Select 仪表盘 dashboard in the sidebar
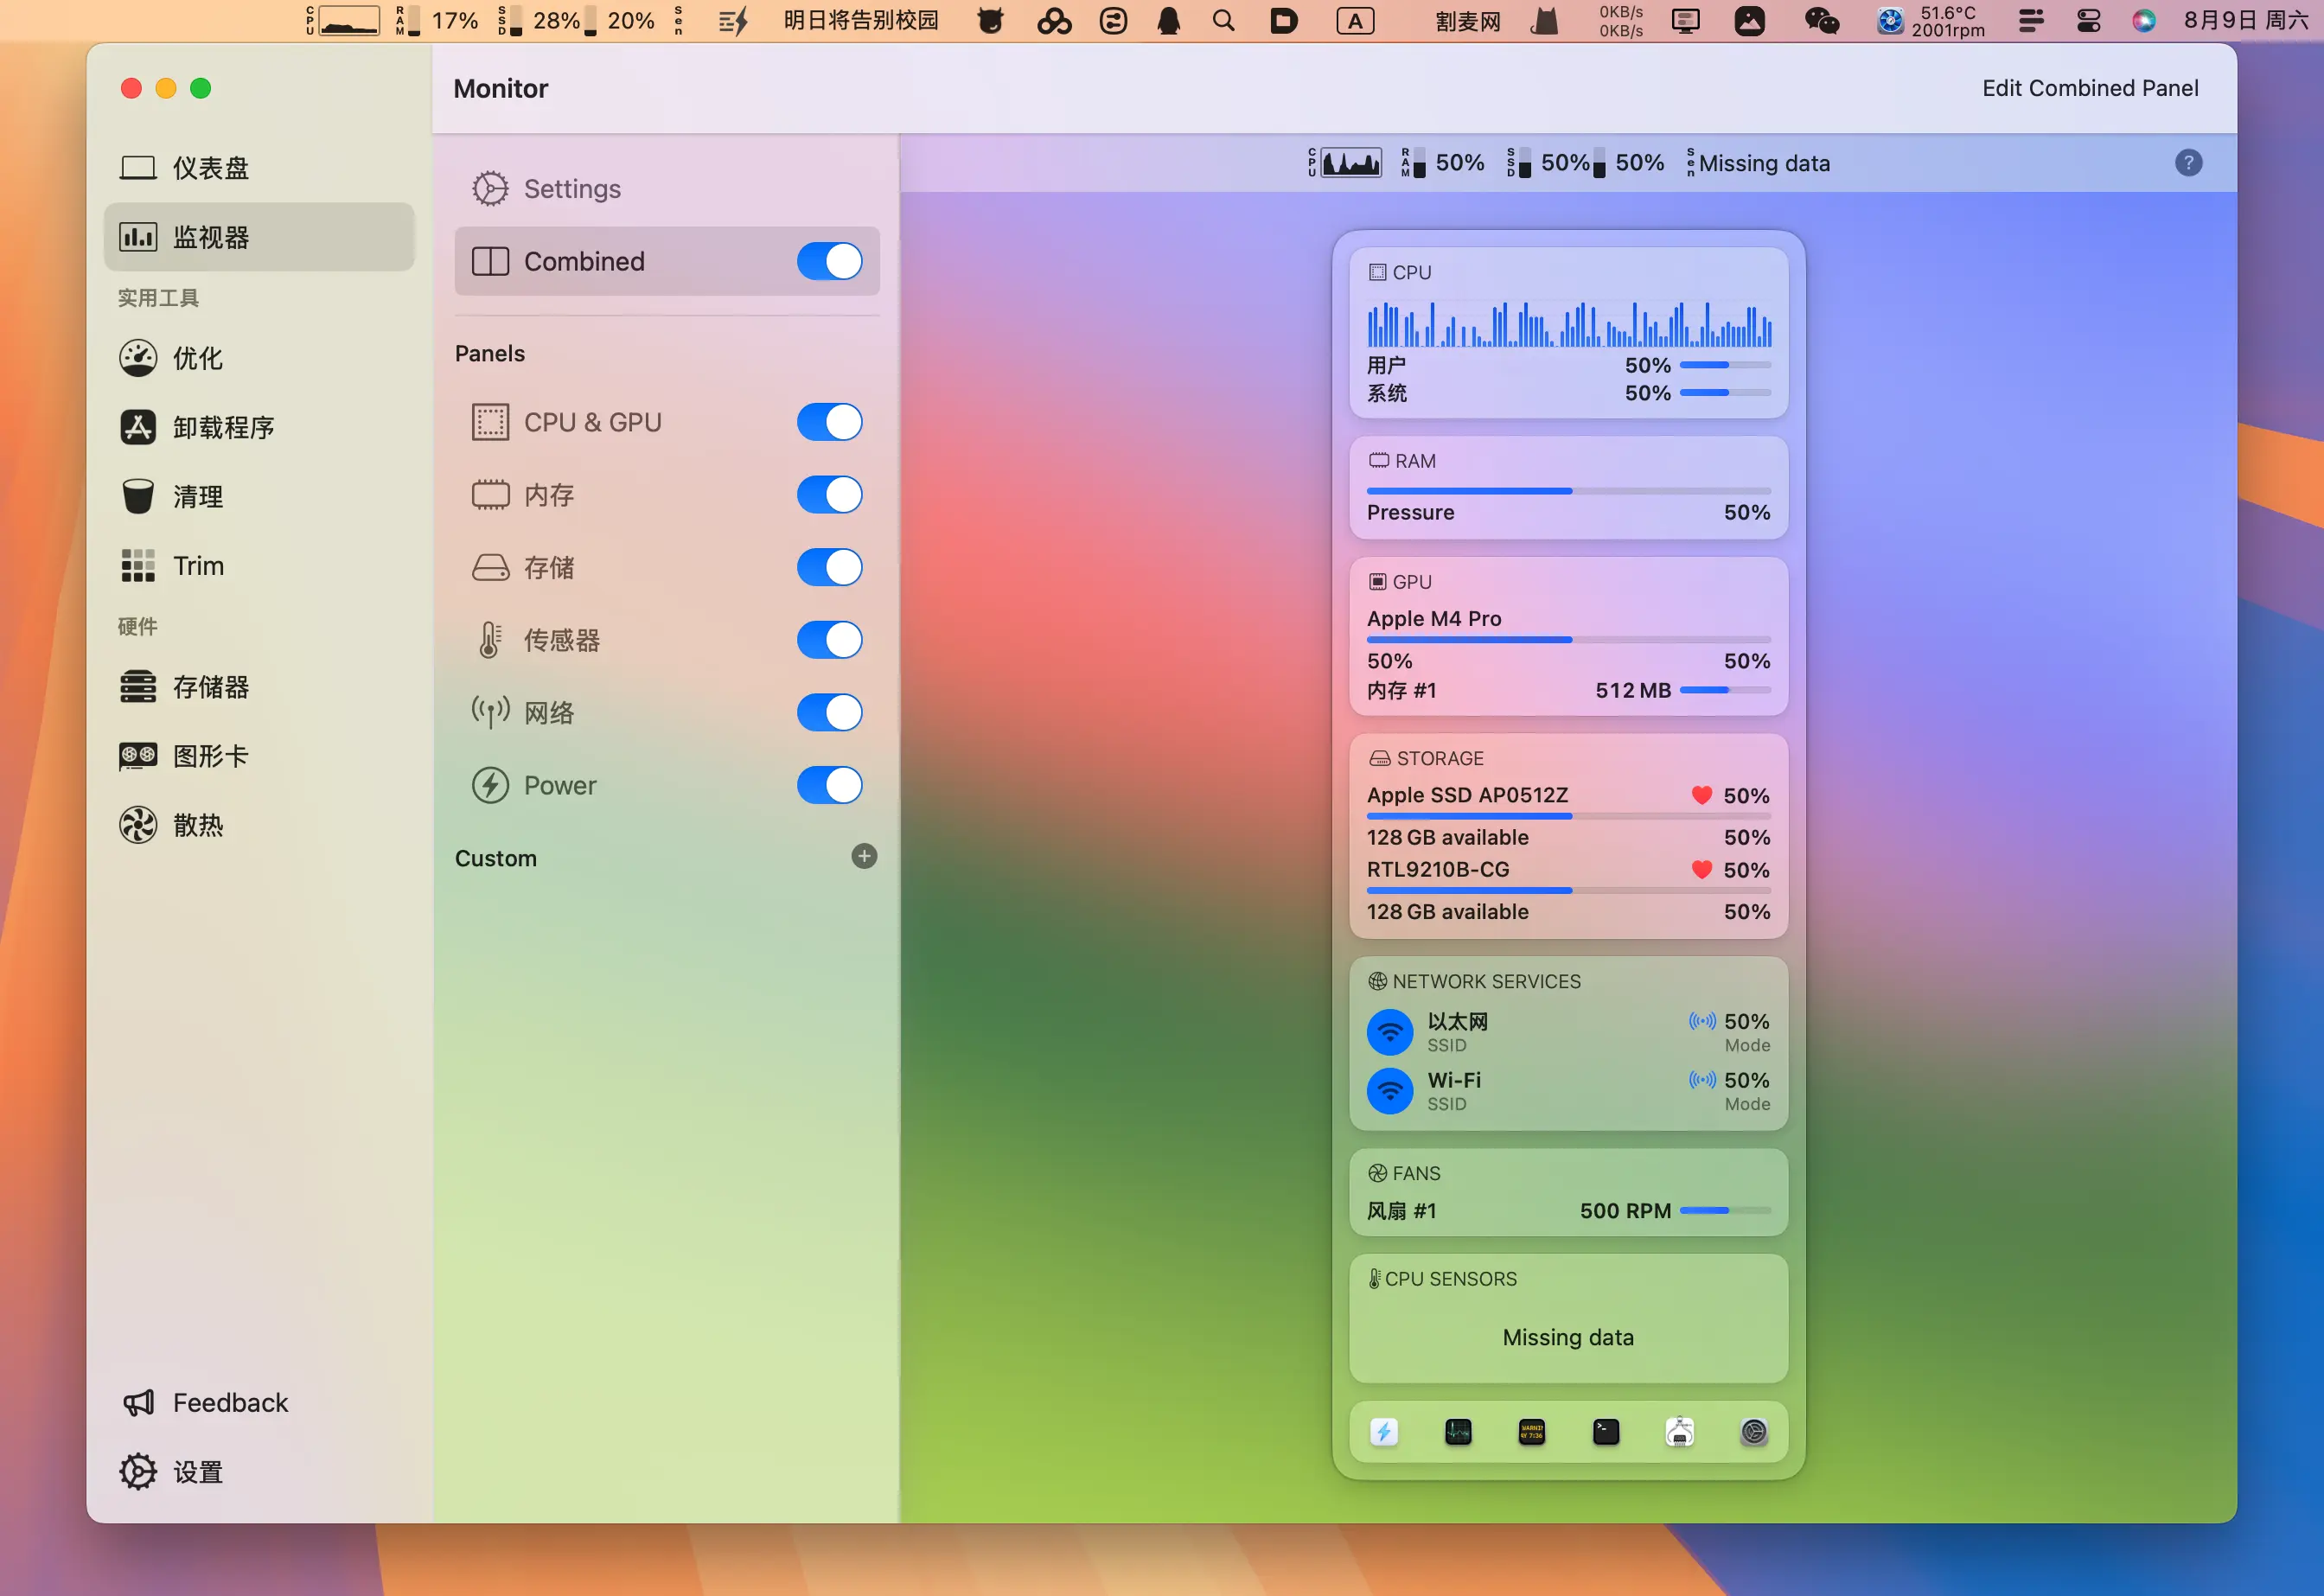This screenshot has height=1596, width=2324. pos(210,168)
